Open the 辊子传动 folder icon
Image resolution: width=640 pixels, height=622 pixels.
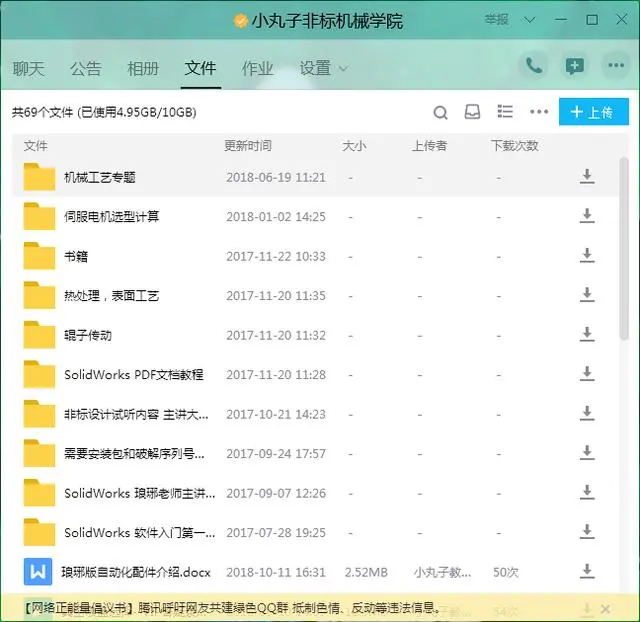tap(39, 335)
